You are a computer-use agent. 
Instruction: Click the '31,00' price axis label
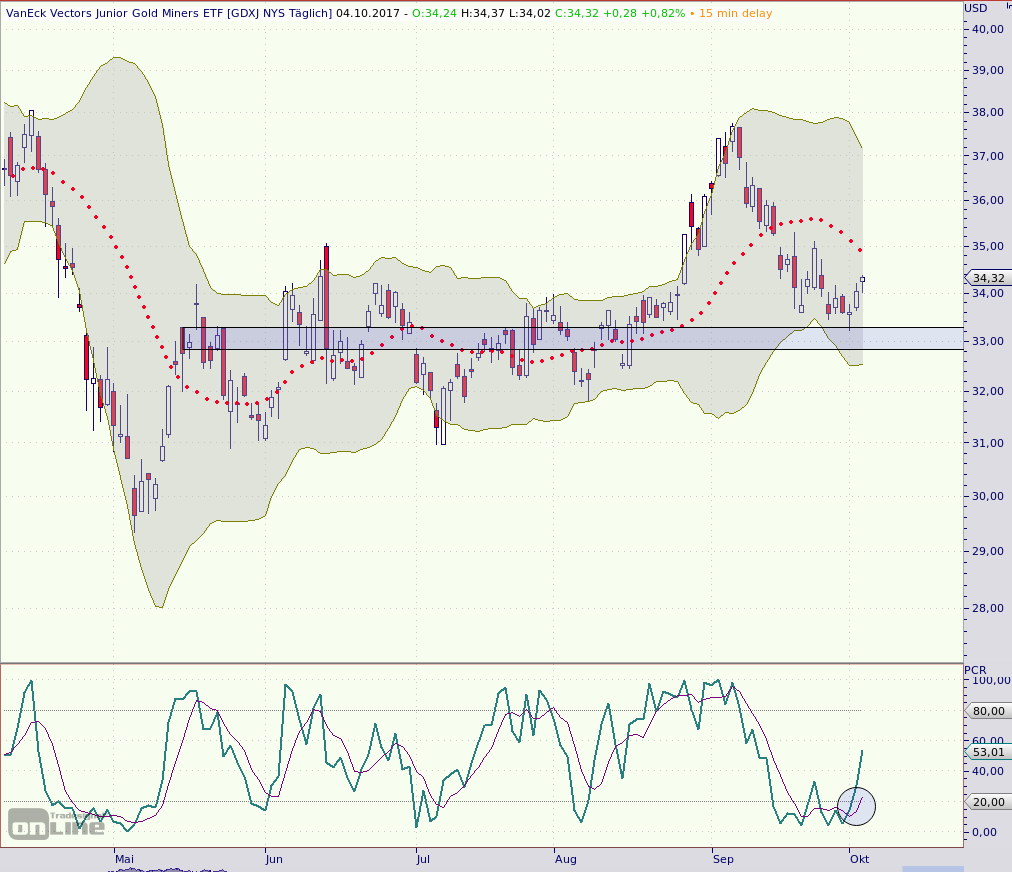click(987, 443)
